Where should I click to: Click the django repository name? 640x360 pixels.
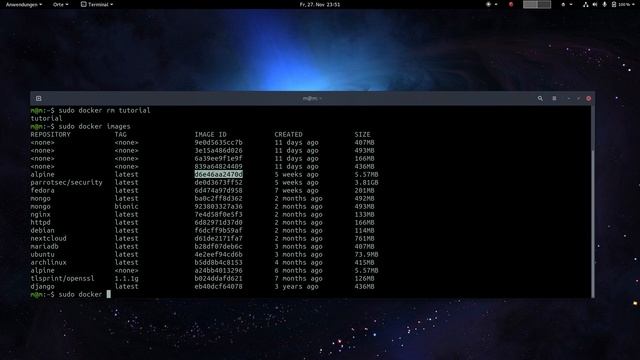(42, 287)
